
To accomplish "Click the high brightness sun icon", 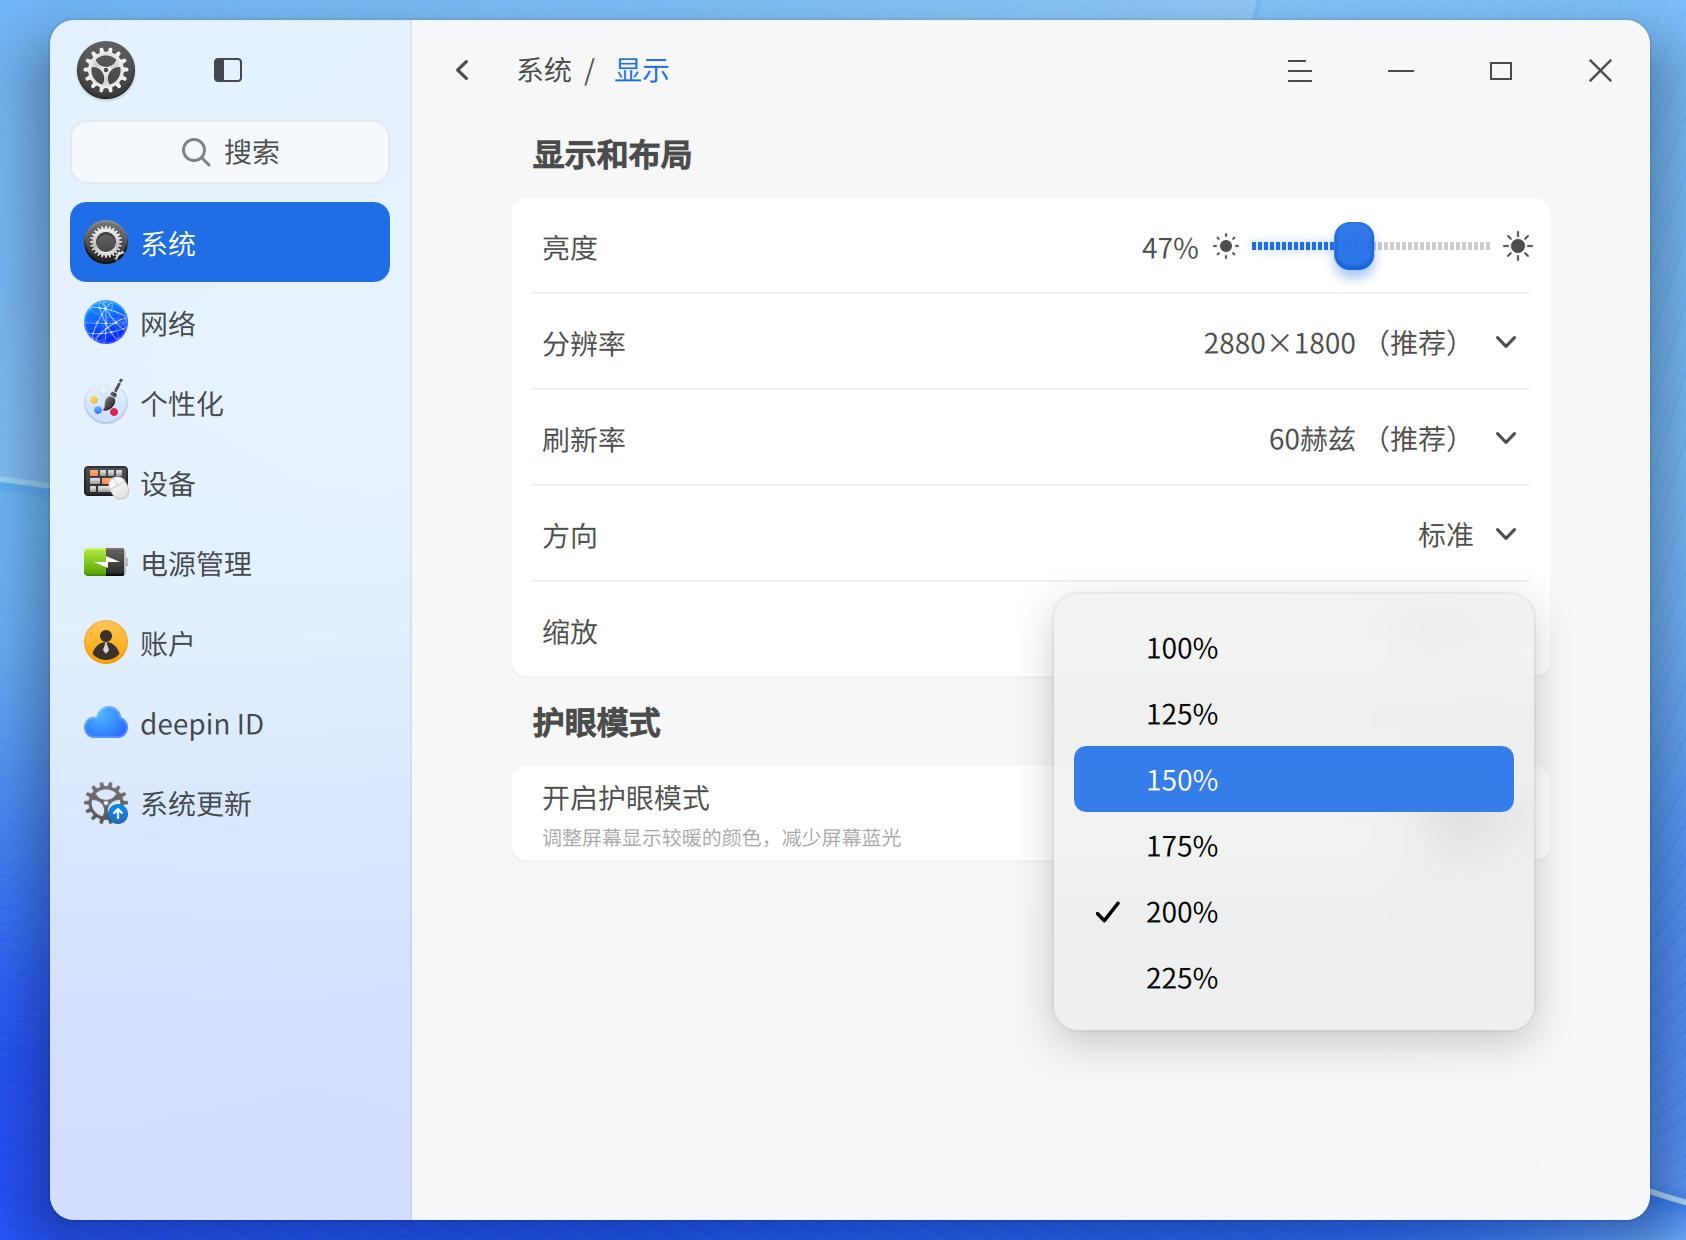I will [1518, 246].
